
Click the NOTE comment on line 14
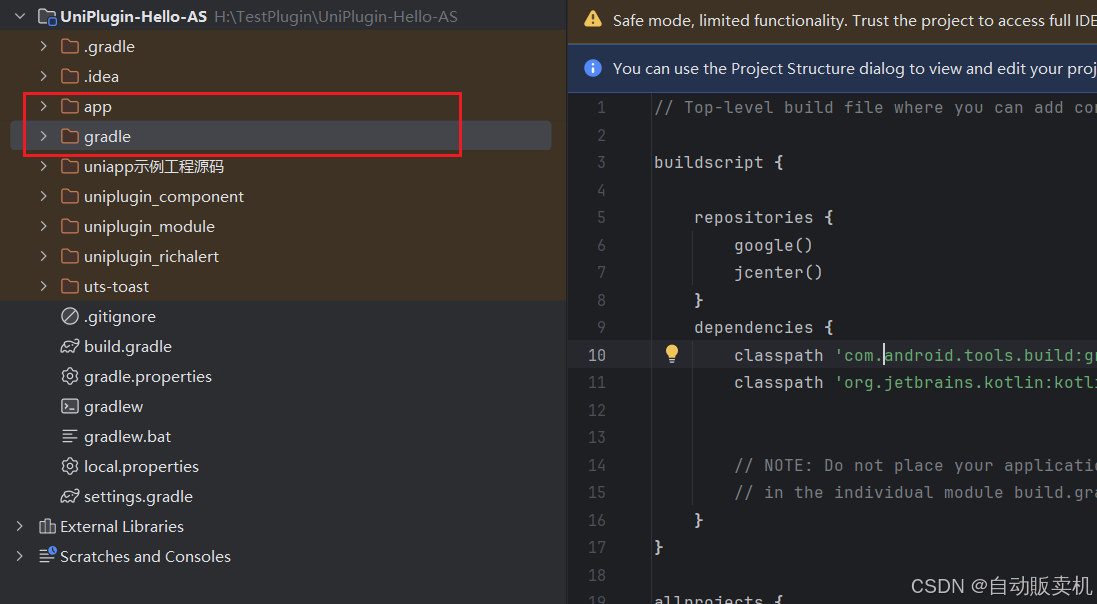(915, 465)
